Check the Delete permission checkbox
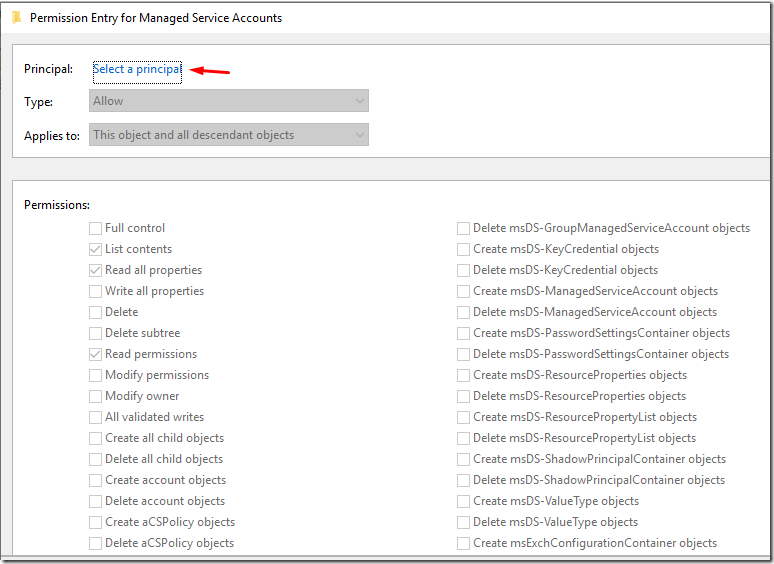This screenshot has height=564, width=774. [95, 312]
